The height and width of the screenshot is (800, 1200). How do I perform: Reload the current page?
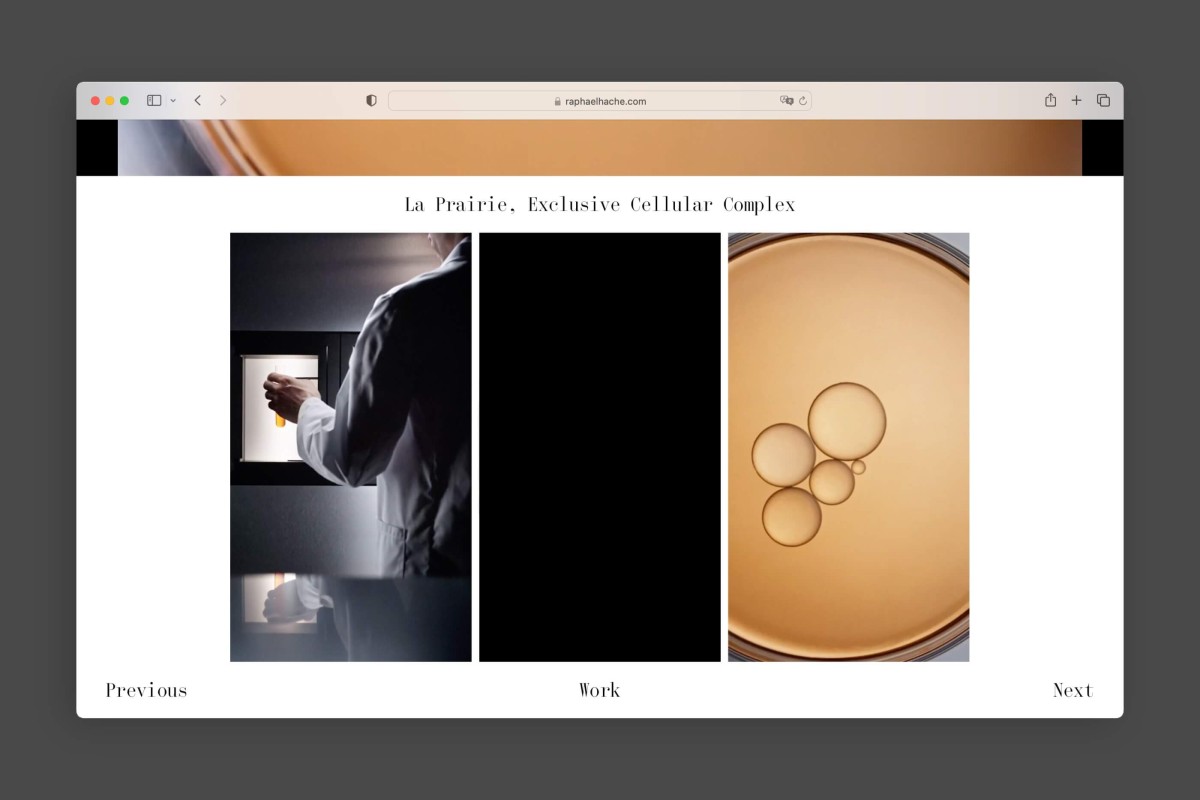(803, 101)
